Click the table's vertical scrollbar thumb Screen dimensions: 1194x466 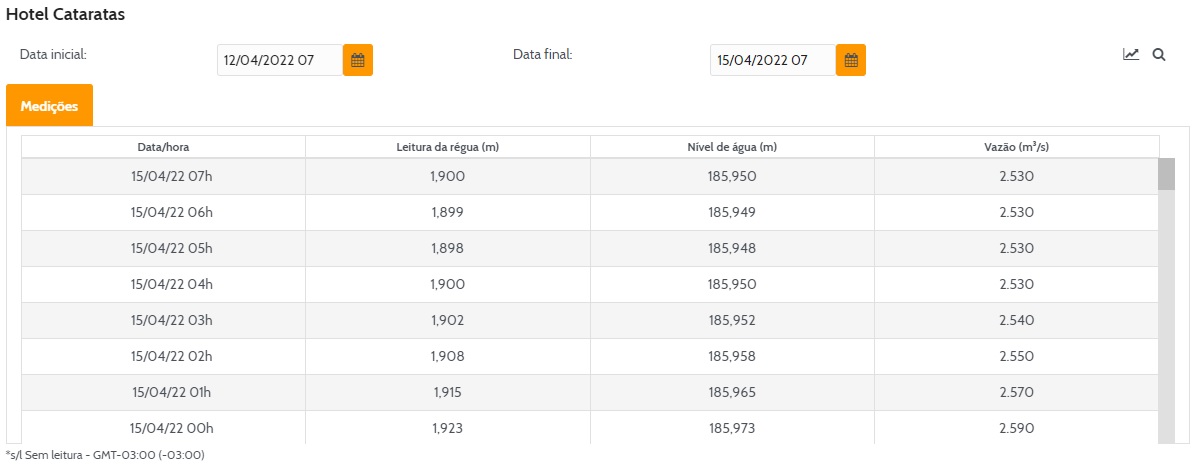(x=1166, y=174)
